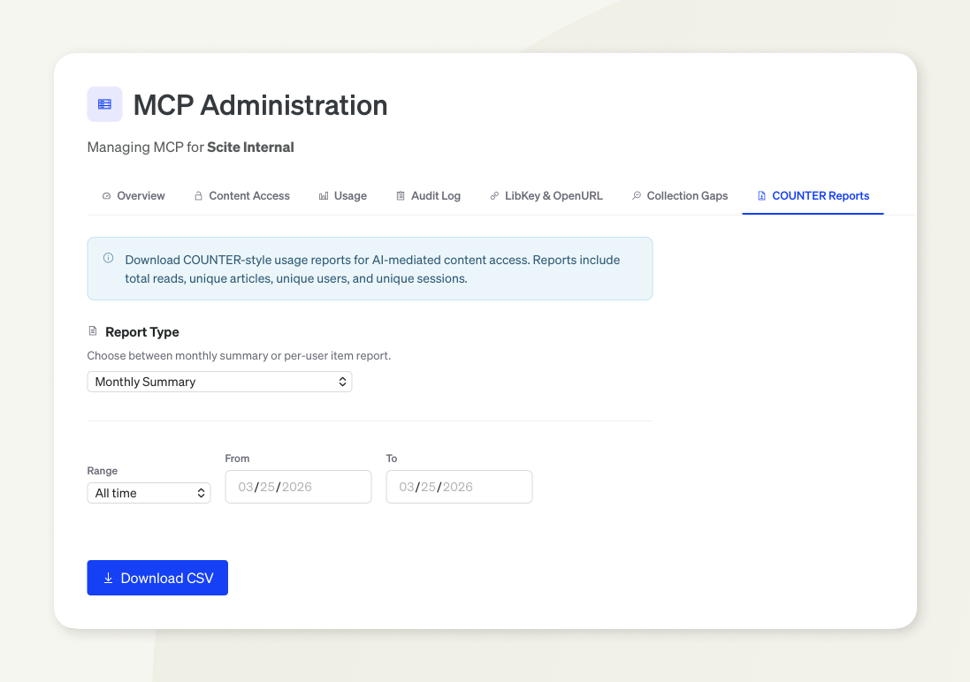Viewport: 970px width, 682px height.
Task: Click the Collection Gaps search icon
Action: [x=636, y=196]
